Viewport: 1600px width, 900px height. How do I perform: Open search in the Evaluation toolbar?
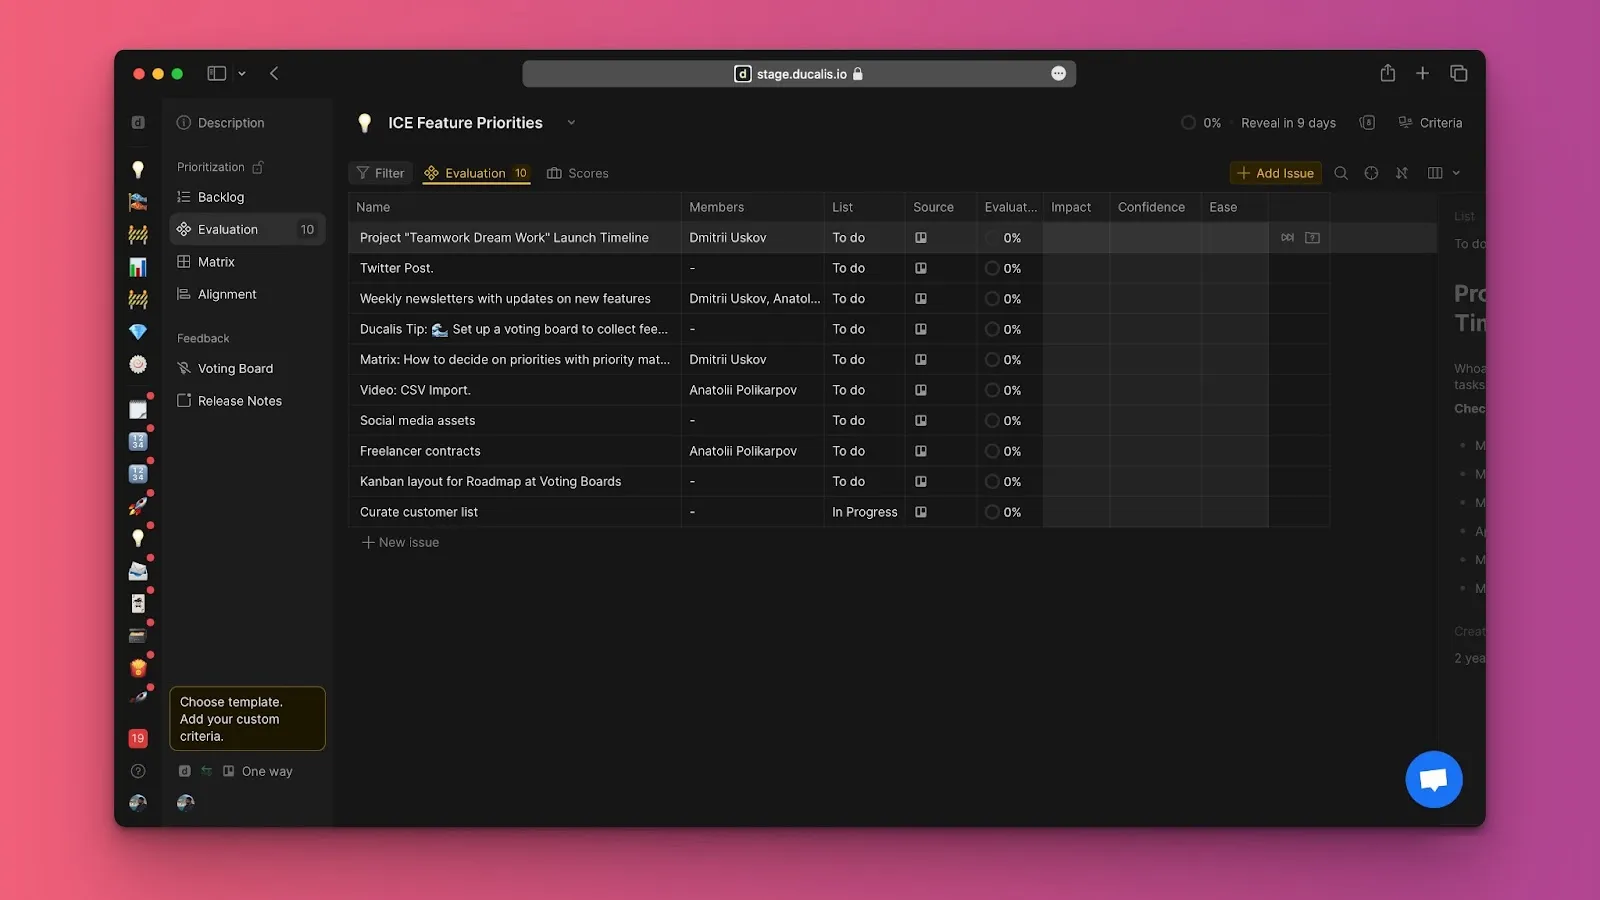[1341, 173]
